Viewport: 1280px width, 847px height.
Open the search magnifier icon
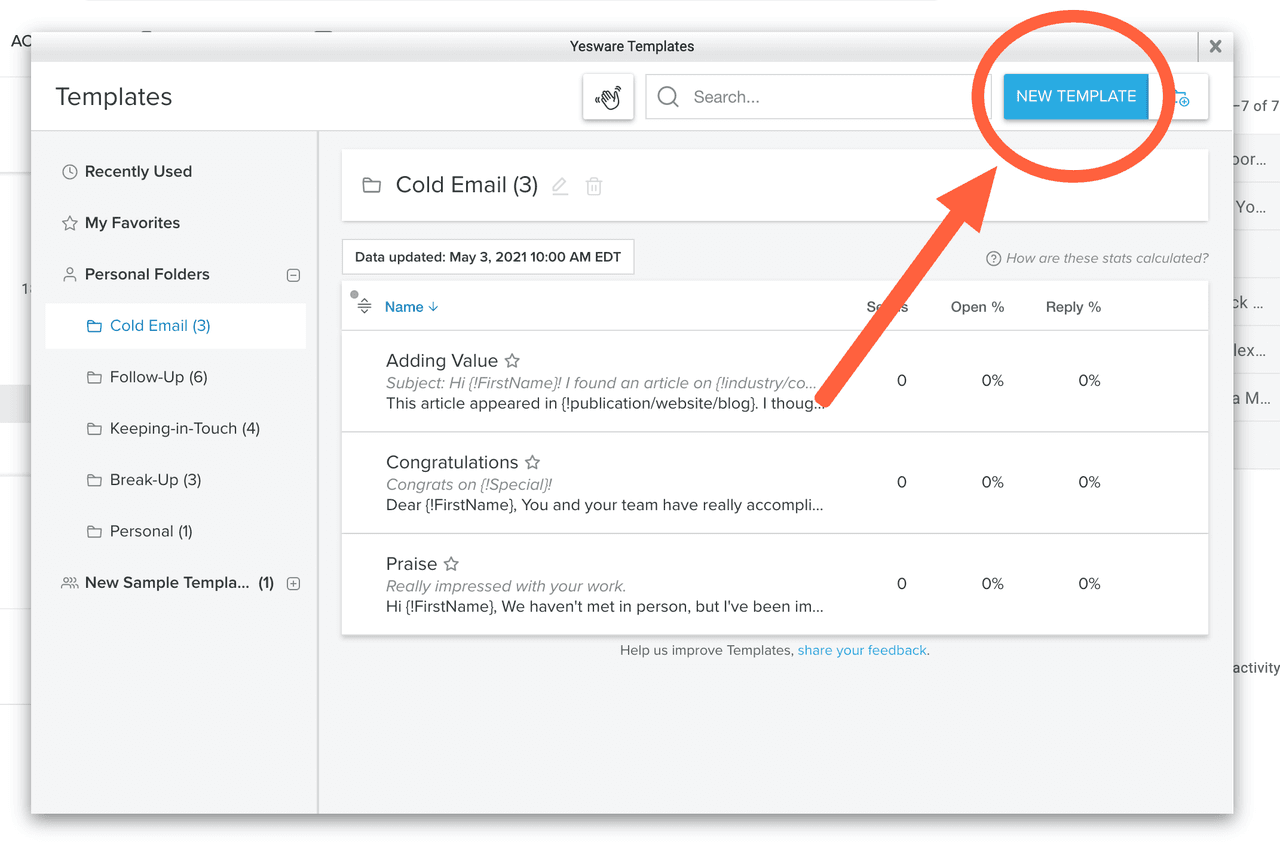point(667,97)
